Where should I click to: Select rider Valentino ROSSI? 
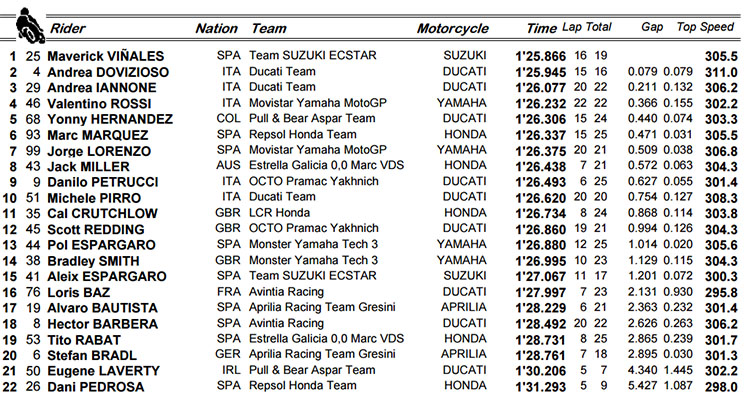(x=99, y=104)
